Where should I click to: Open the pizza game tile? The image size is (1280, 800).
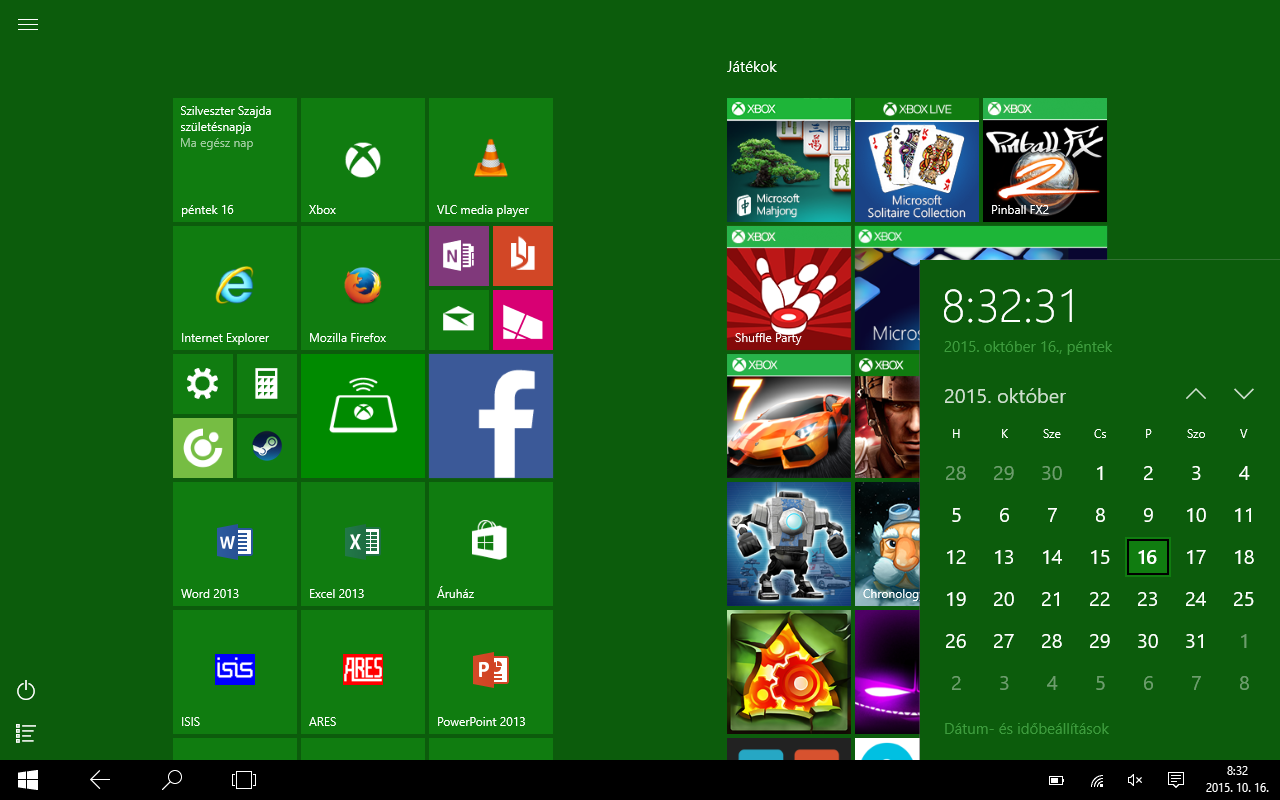(x=789, y=672)
